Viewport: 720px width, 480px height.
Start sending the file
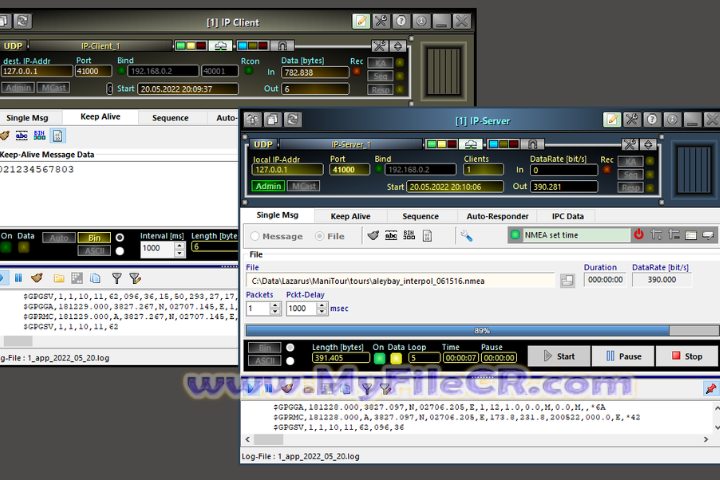click(559, 356)
